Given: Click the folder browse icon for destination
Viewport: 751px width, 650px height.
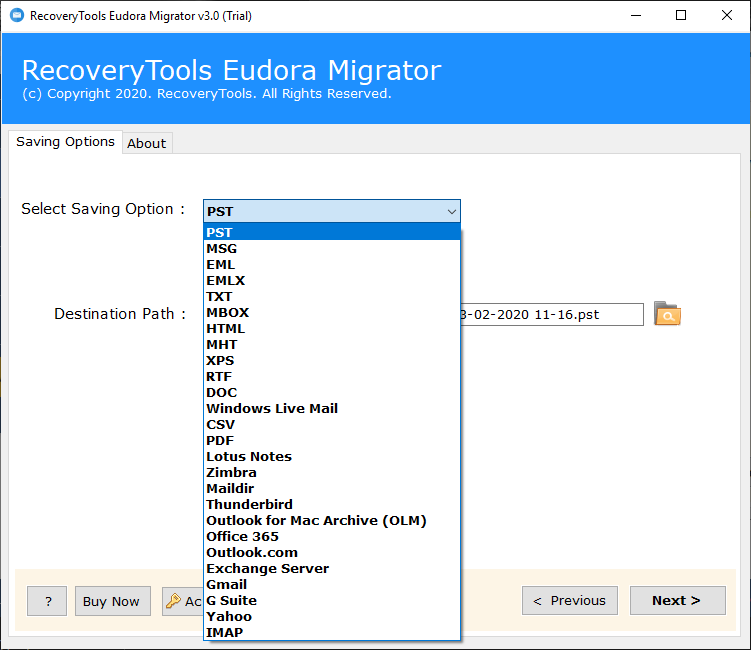Looking at the screenshot, I should click(x=667, y=314).
